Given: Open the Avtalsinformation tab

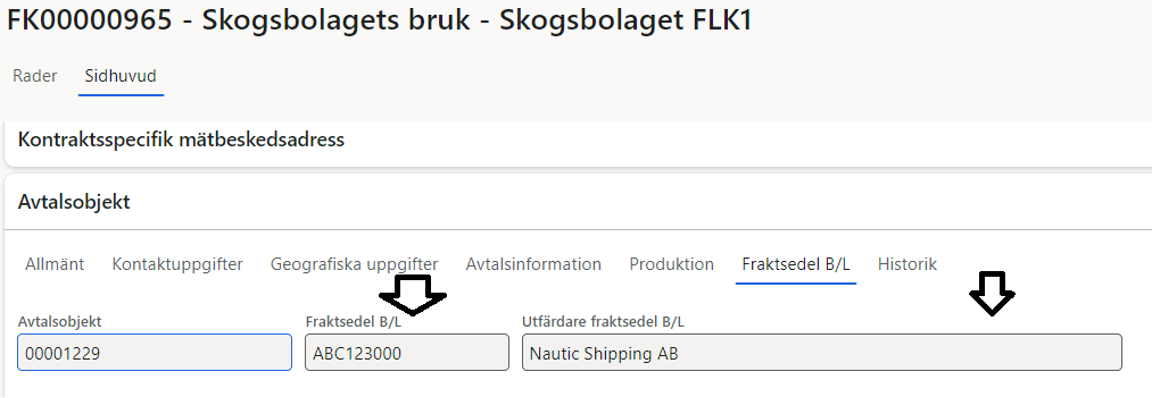Looking at the screenshot, I should click(x=533, y=264).
